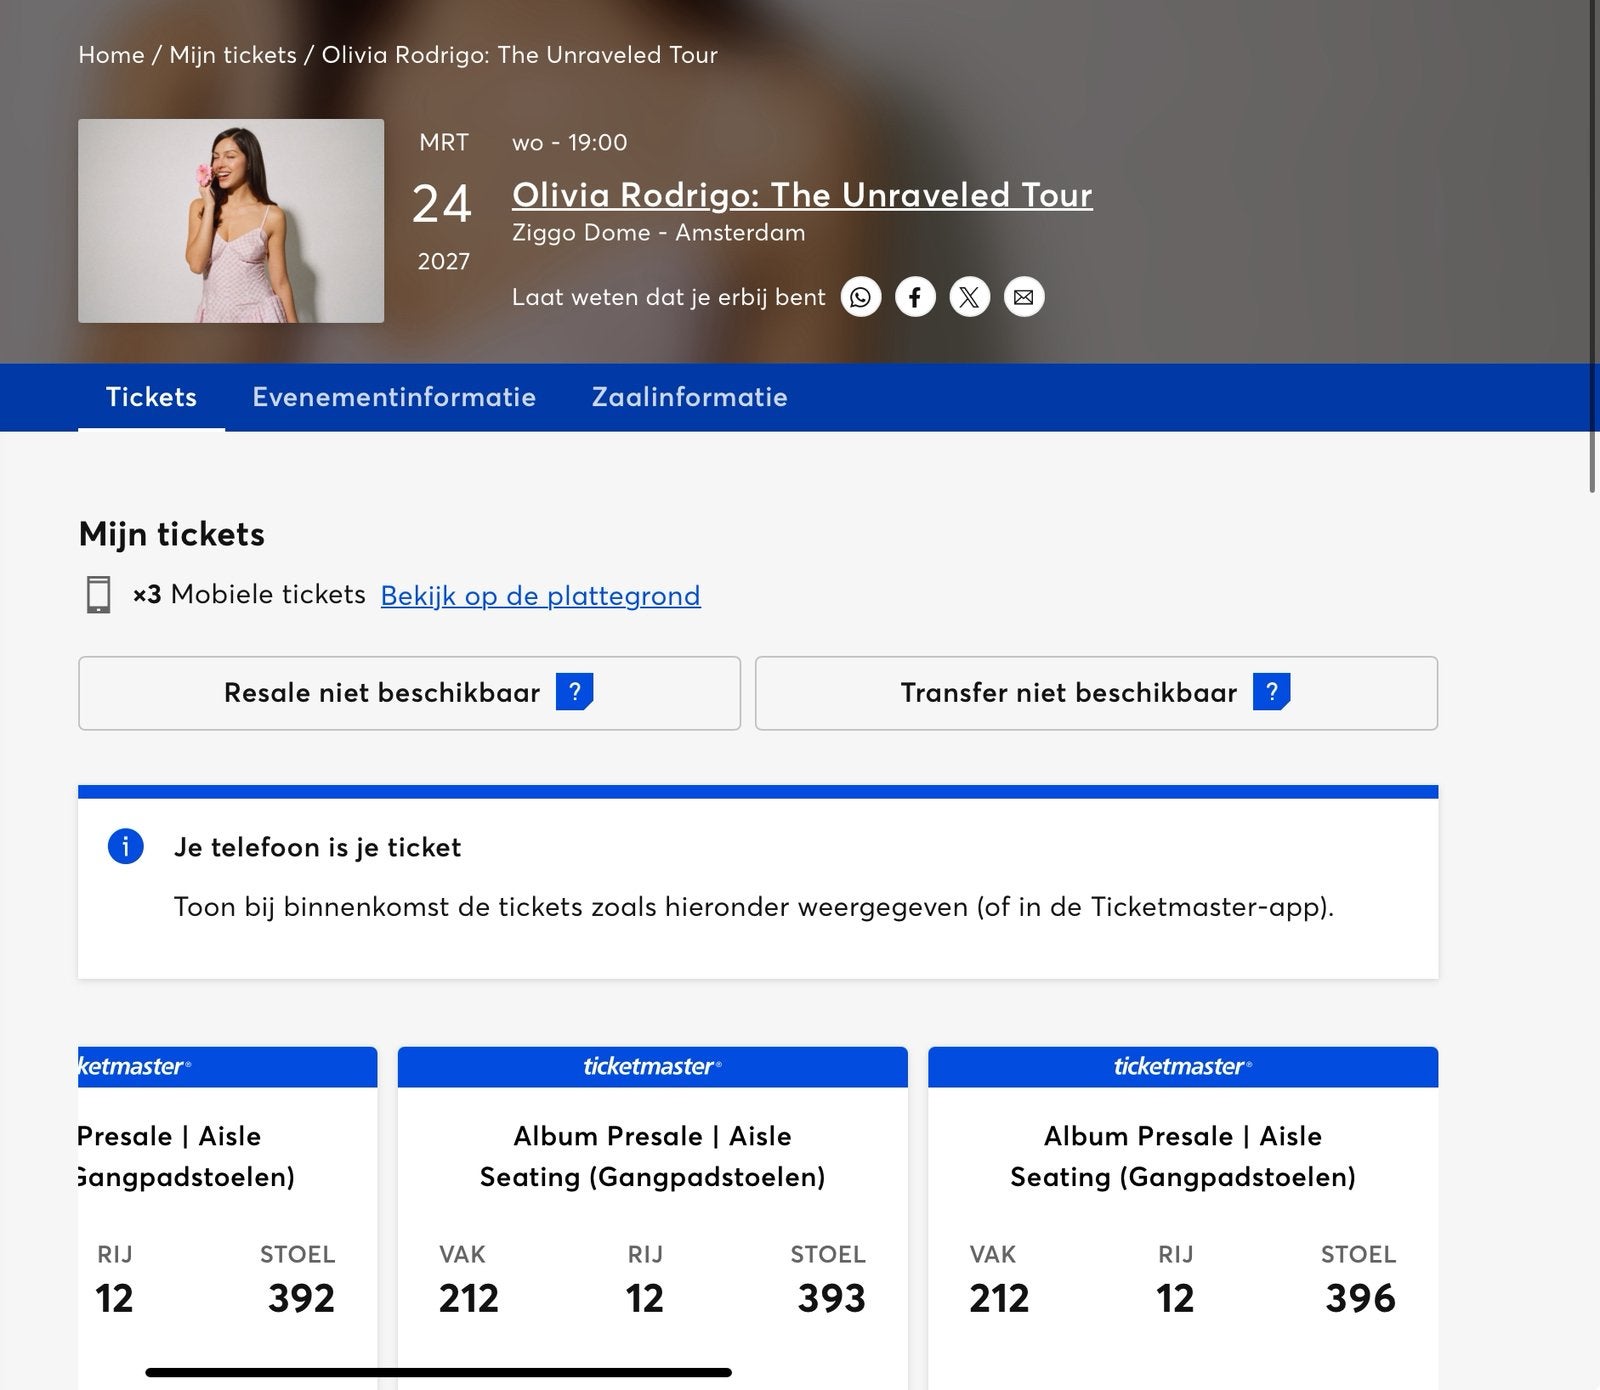Screen dimensions: 1600x1390
Task: Click the Resale niet beschikbaar button
Action: coord(409,693)
